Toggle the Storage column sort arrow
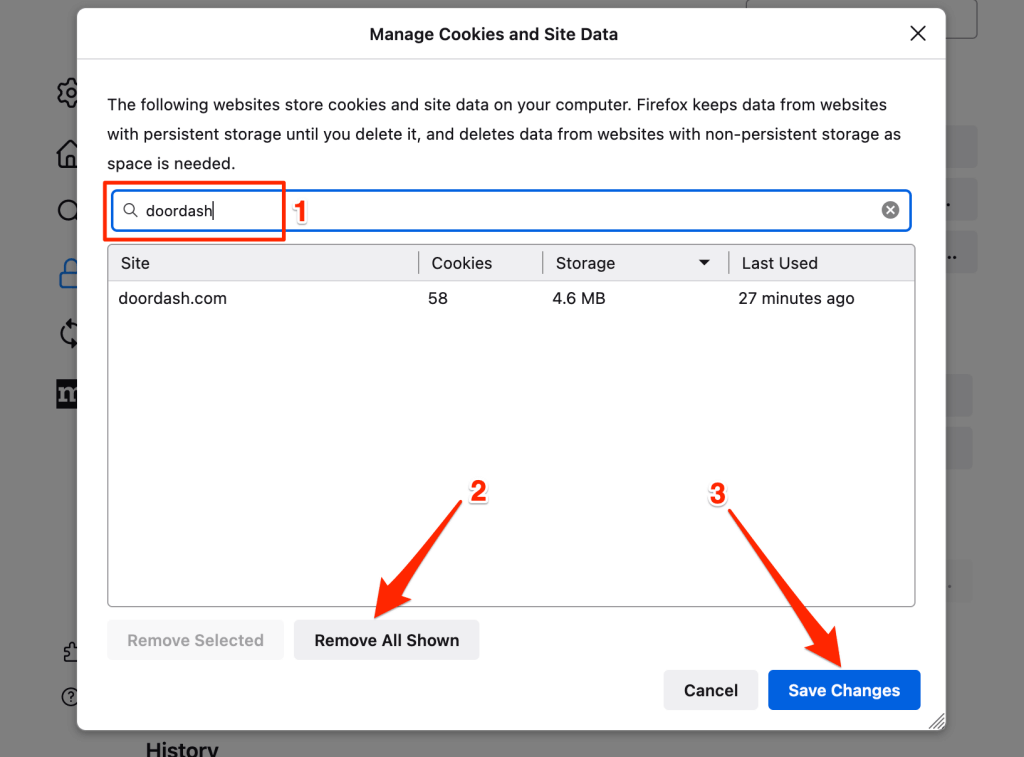Screen dimensions: 1024x757 tap(704, 263)
